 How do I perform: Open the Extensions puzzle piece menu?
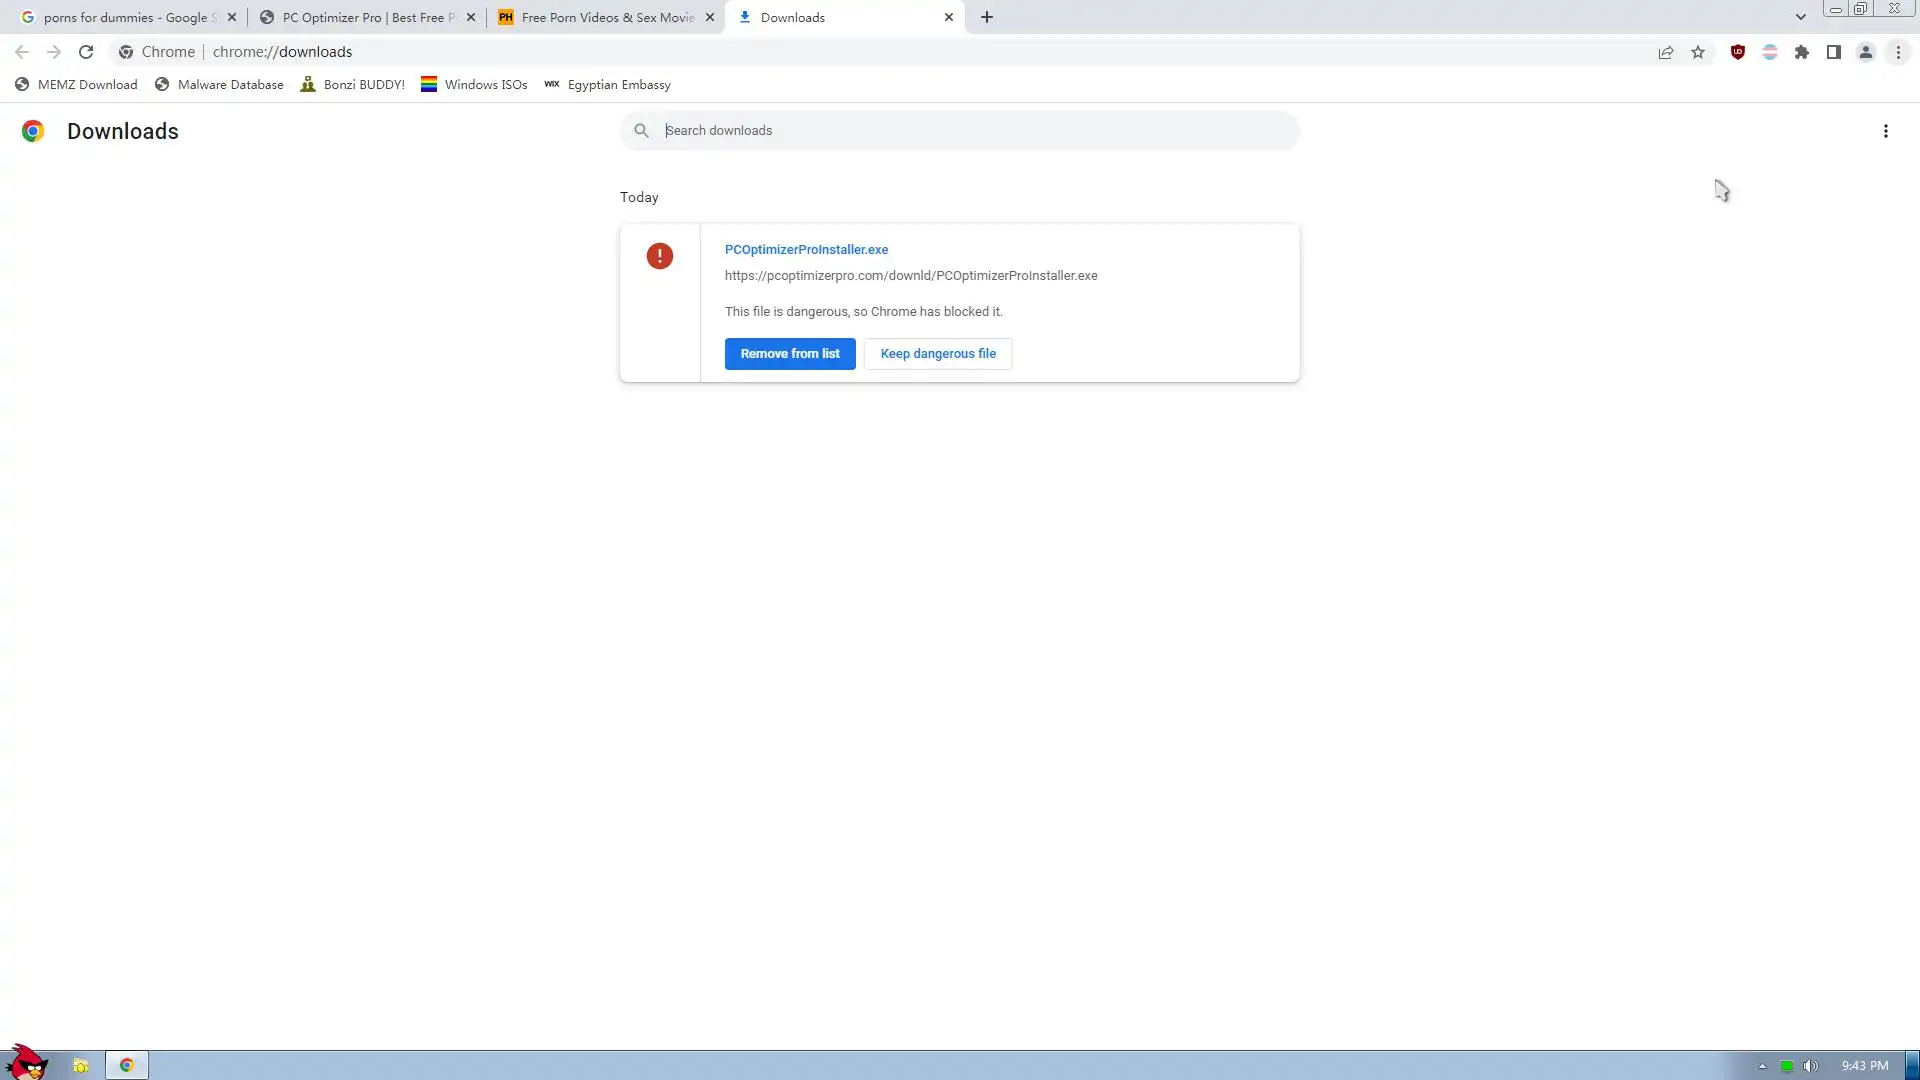point(1801,52)
